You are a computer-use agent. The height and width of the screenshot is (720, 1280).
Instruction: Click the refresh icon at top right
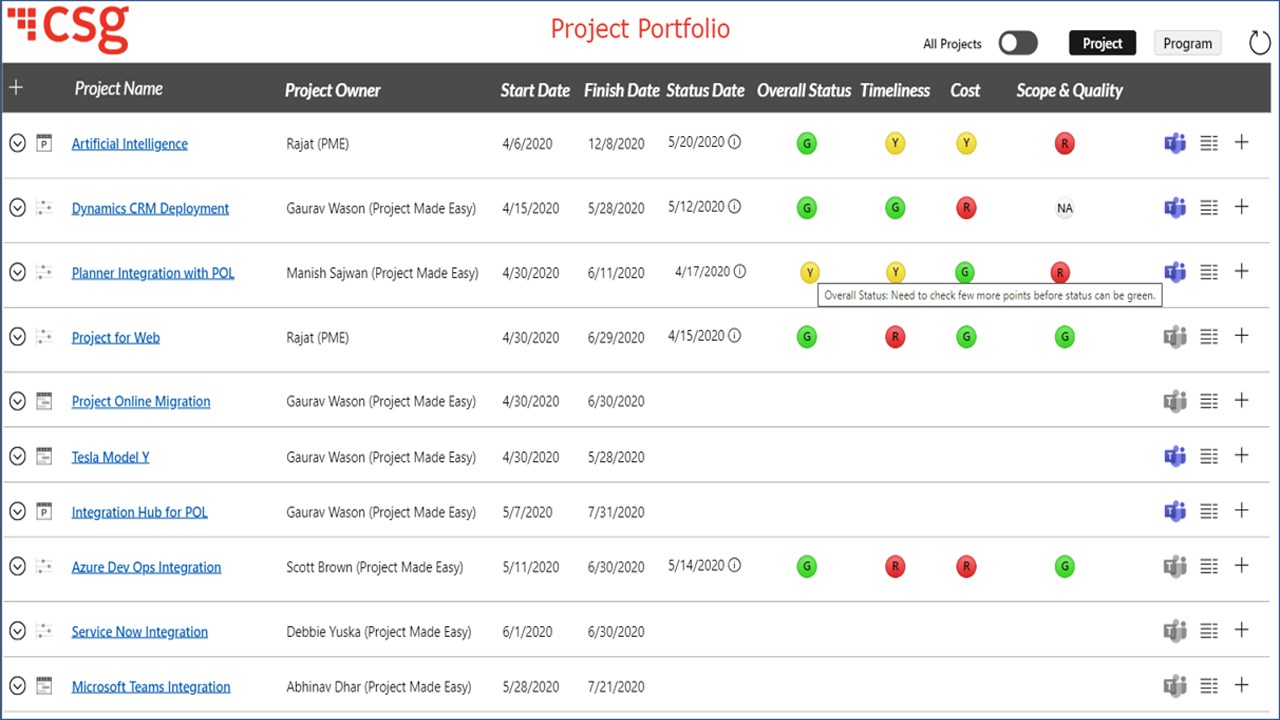point(1259,42)
